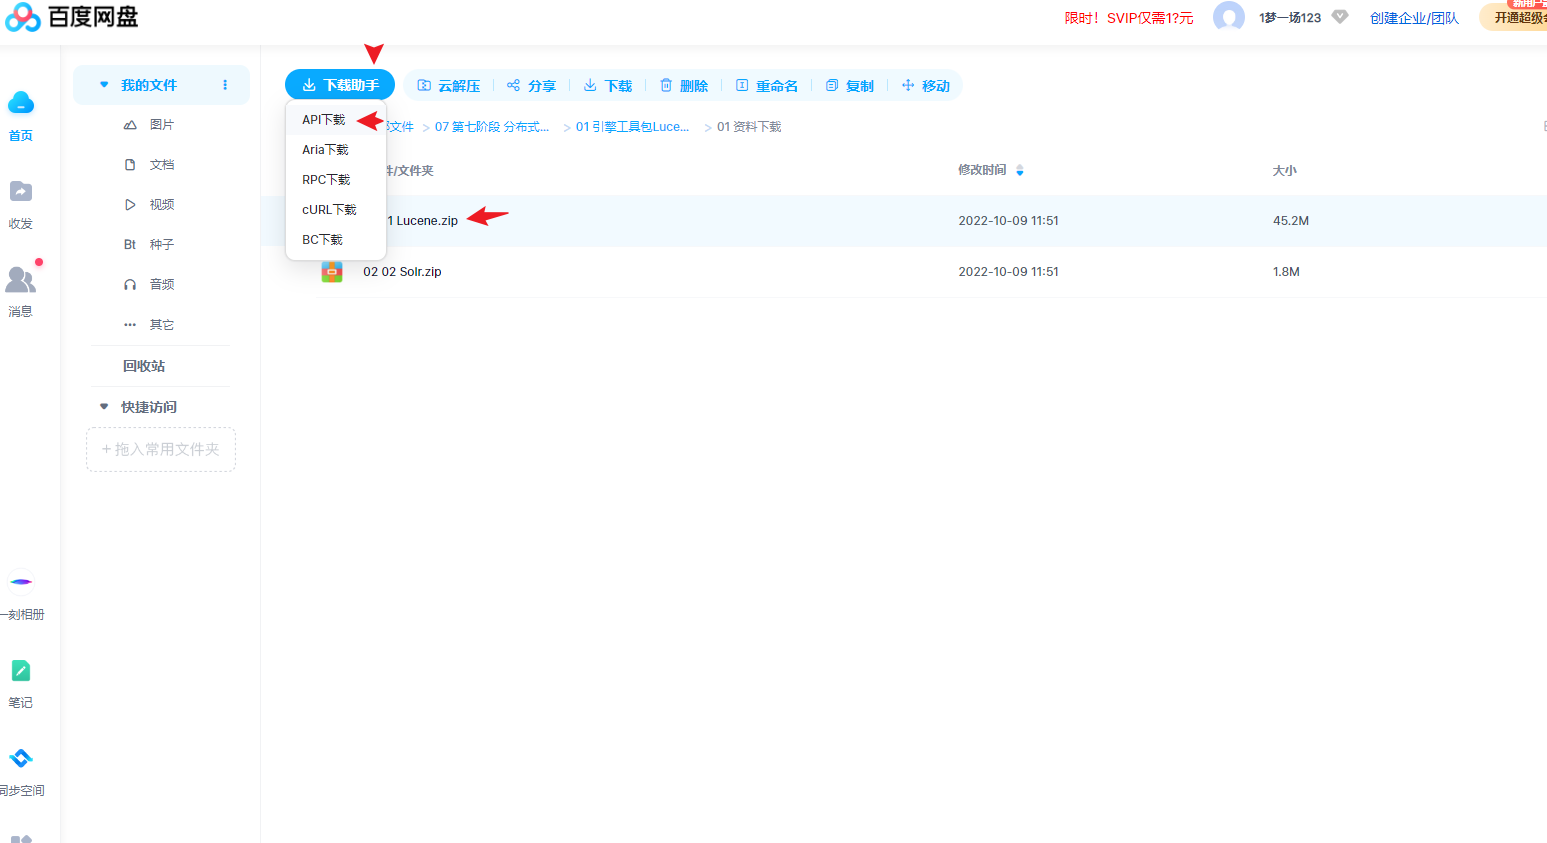This screenshot has width=1547, height=843.
Task: Click the 百度网盘 logo
Action: click(x=72, y=17)
